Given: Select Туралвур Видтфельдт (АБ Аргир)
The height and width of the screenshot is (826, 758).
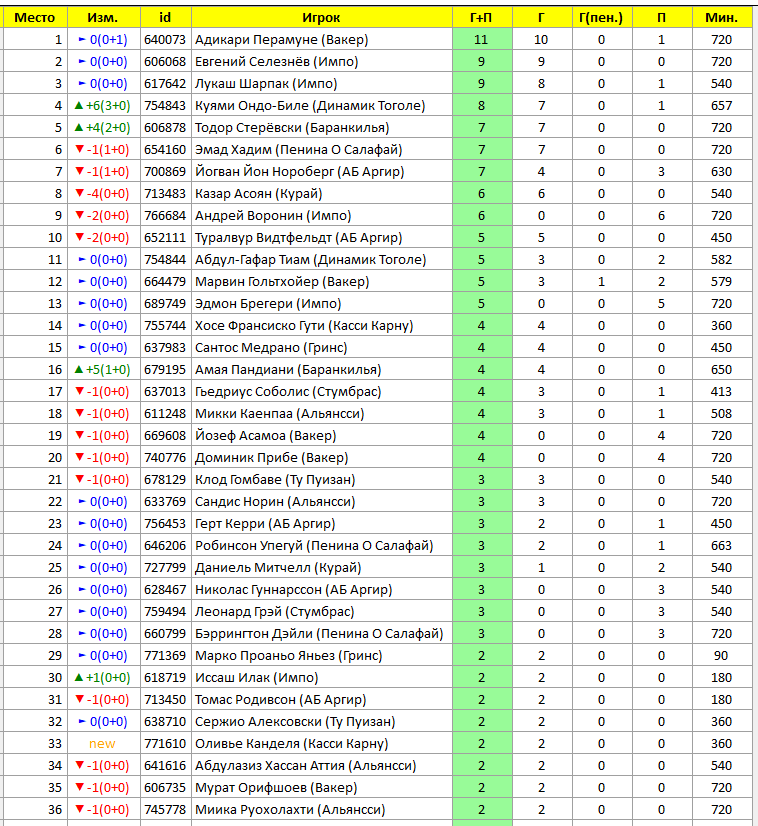Looking at the screenshot, I should [299, 238].
